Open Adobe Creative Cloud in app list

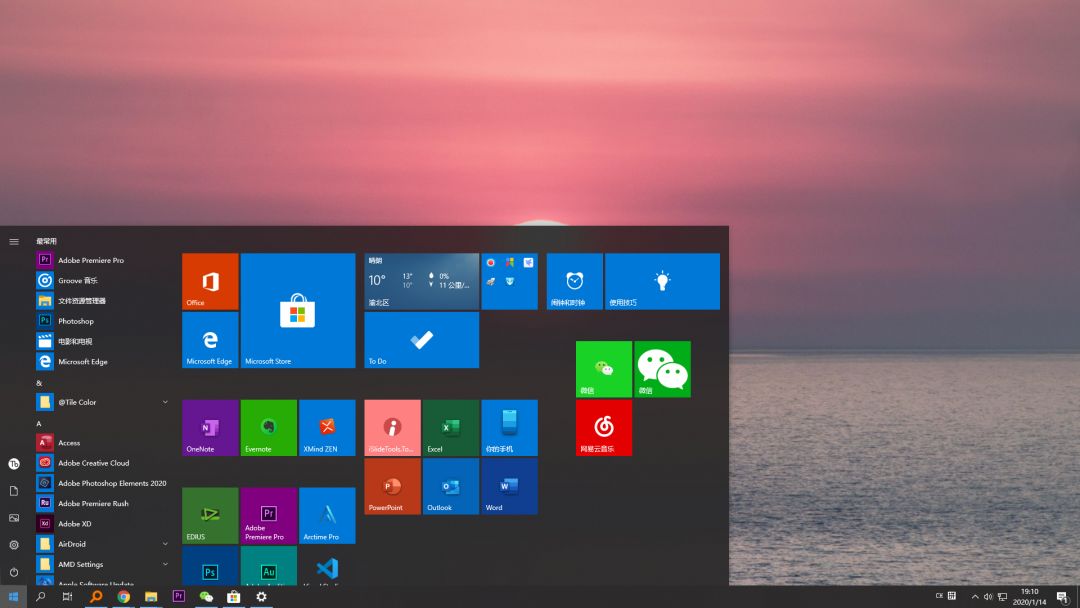(102, 463)
